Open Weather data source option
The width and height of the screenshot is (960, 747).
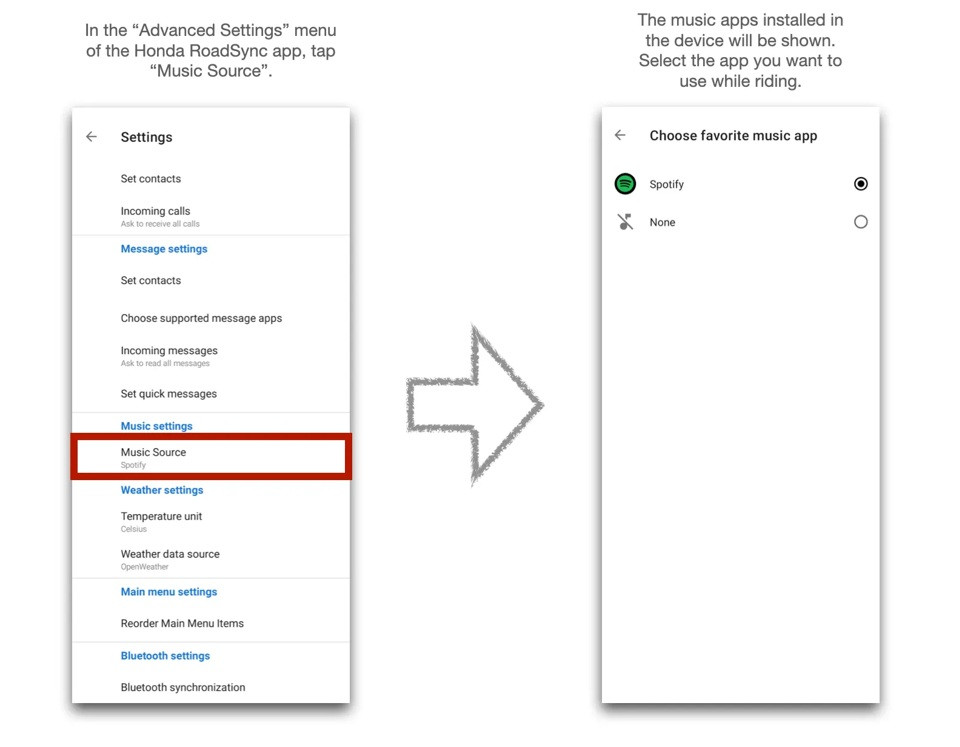tap(211, 559)
